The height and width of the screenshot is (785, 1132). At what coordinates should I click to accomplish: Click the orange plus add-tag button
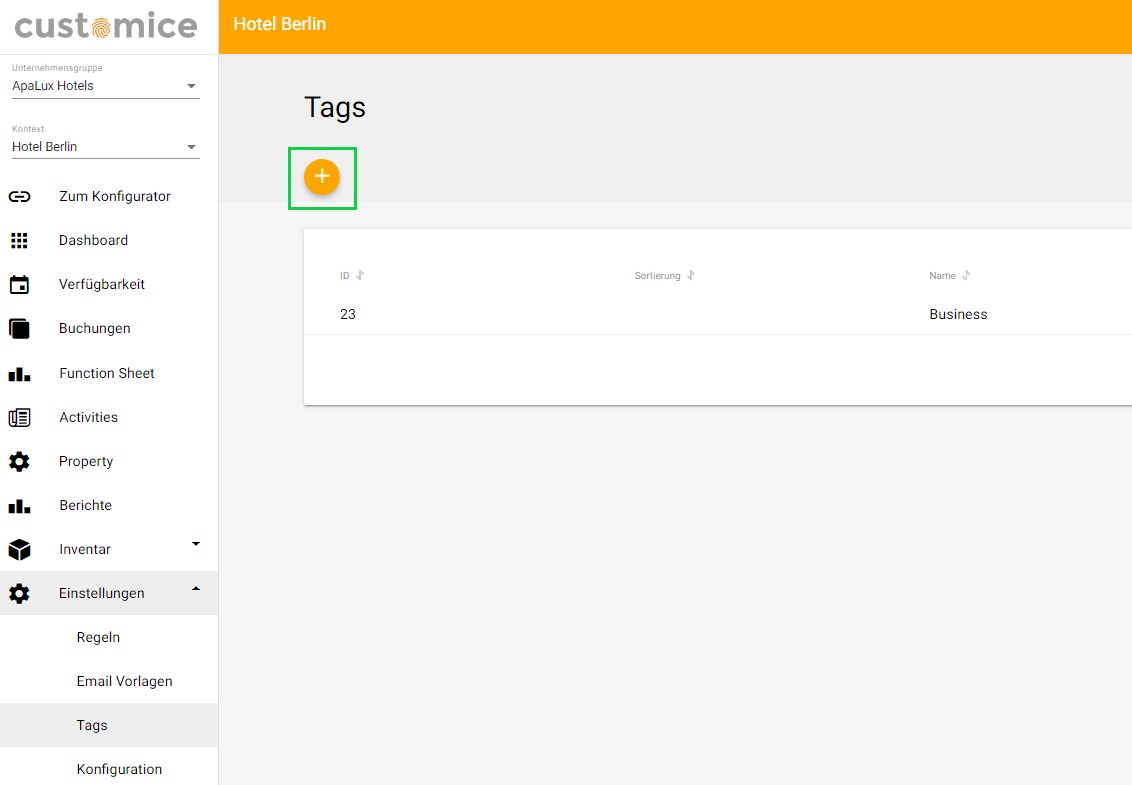322,177
